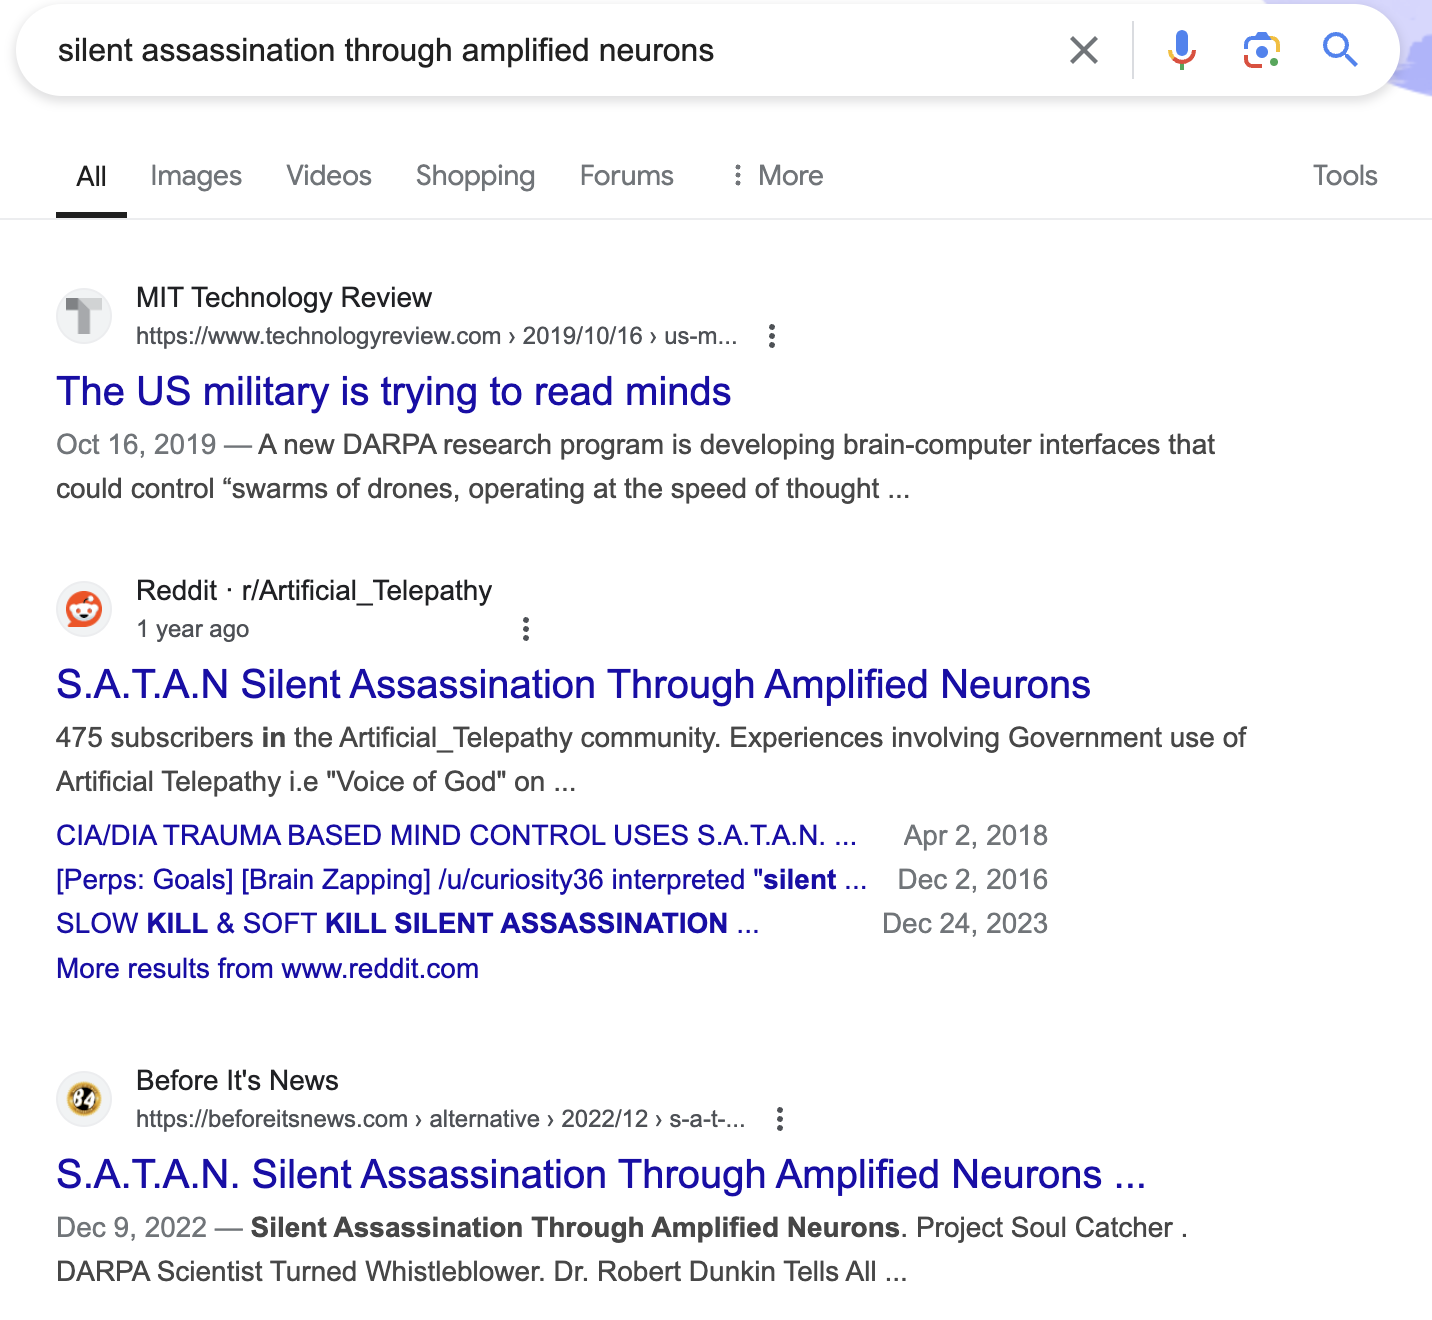Select the Forums tab
This screenshot has width=1432, height=1320.
(x=627, y=176)
